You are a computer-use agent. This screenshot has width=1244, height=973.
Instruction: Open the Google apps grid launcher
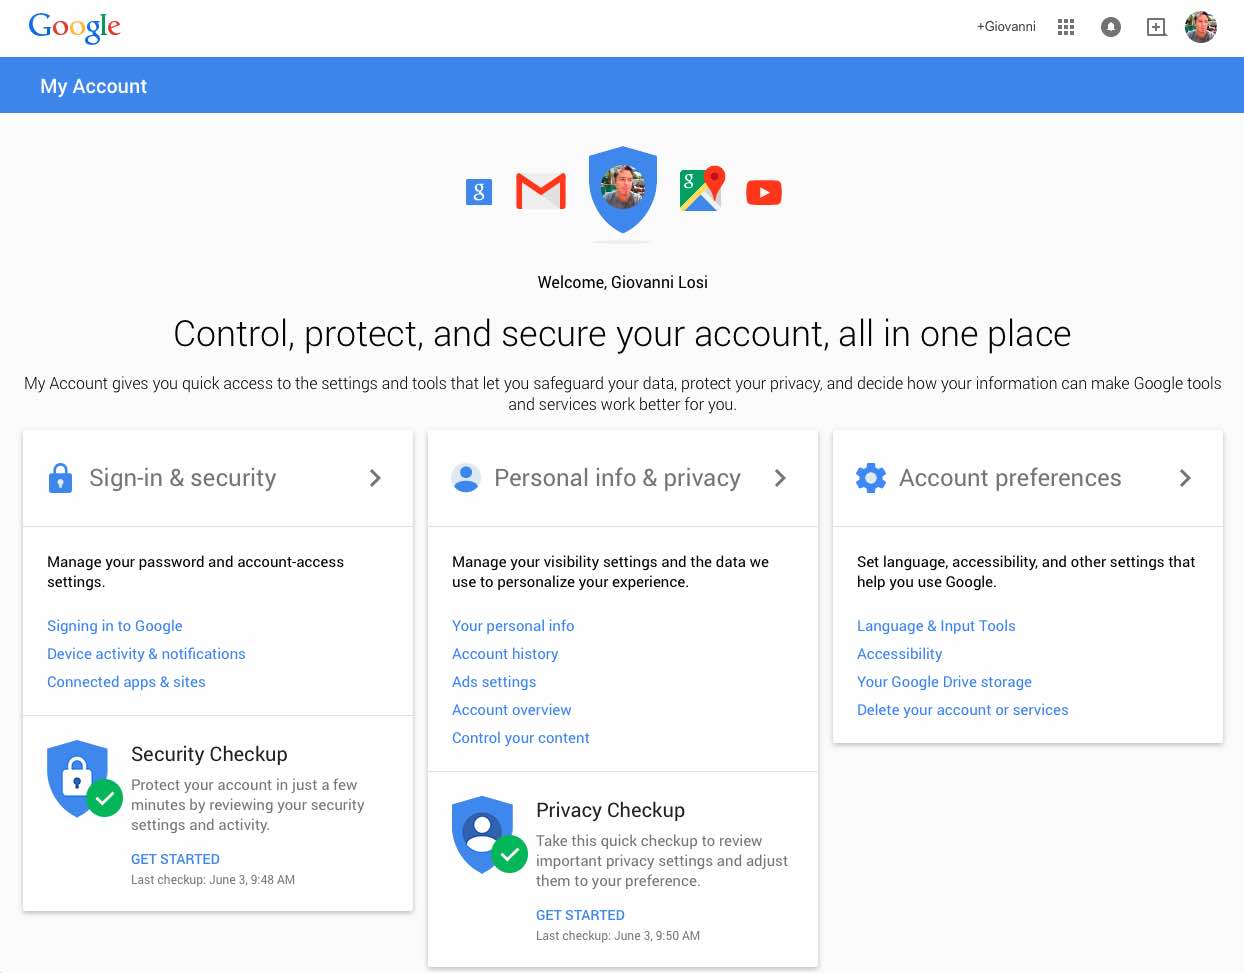1066,27
